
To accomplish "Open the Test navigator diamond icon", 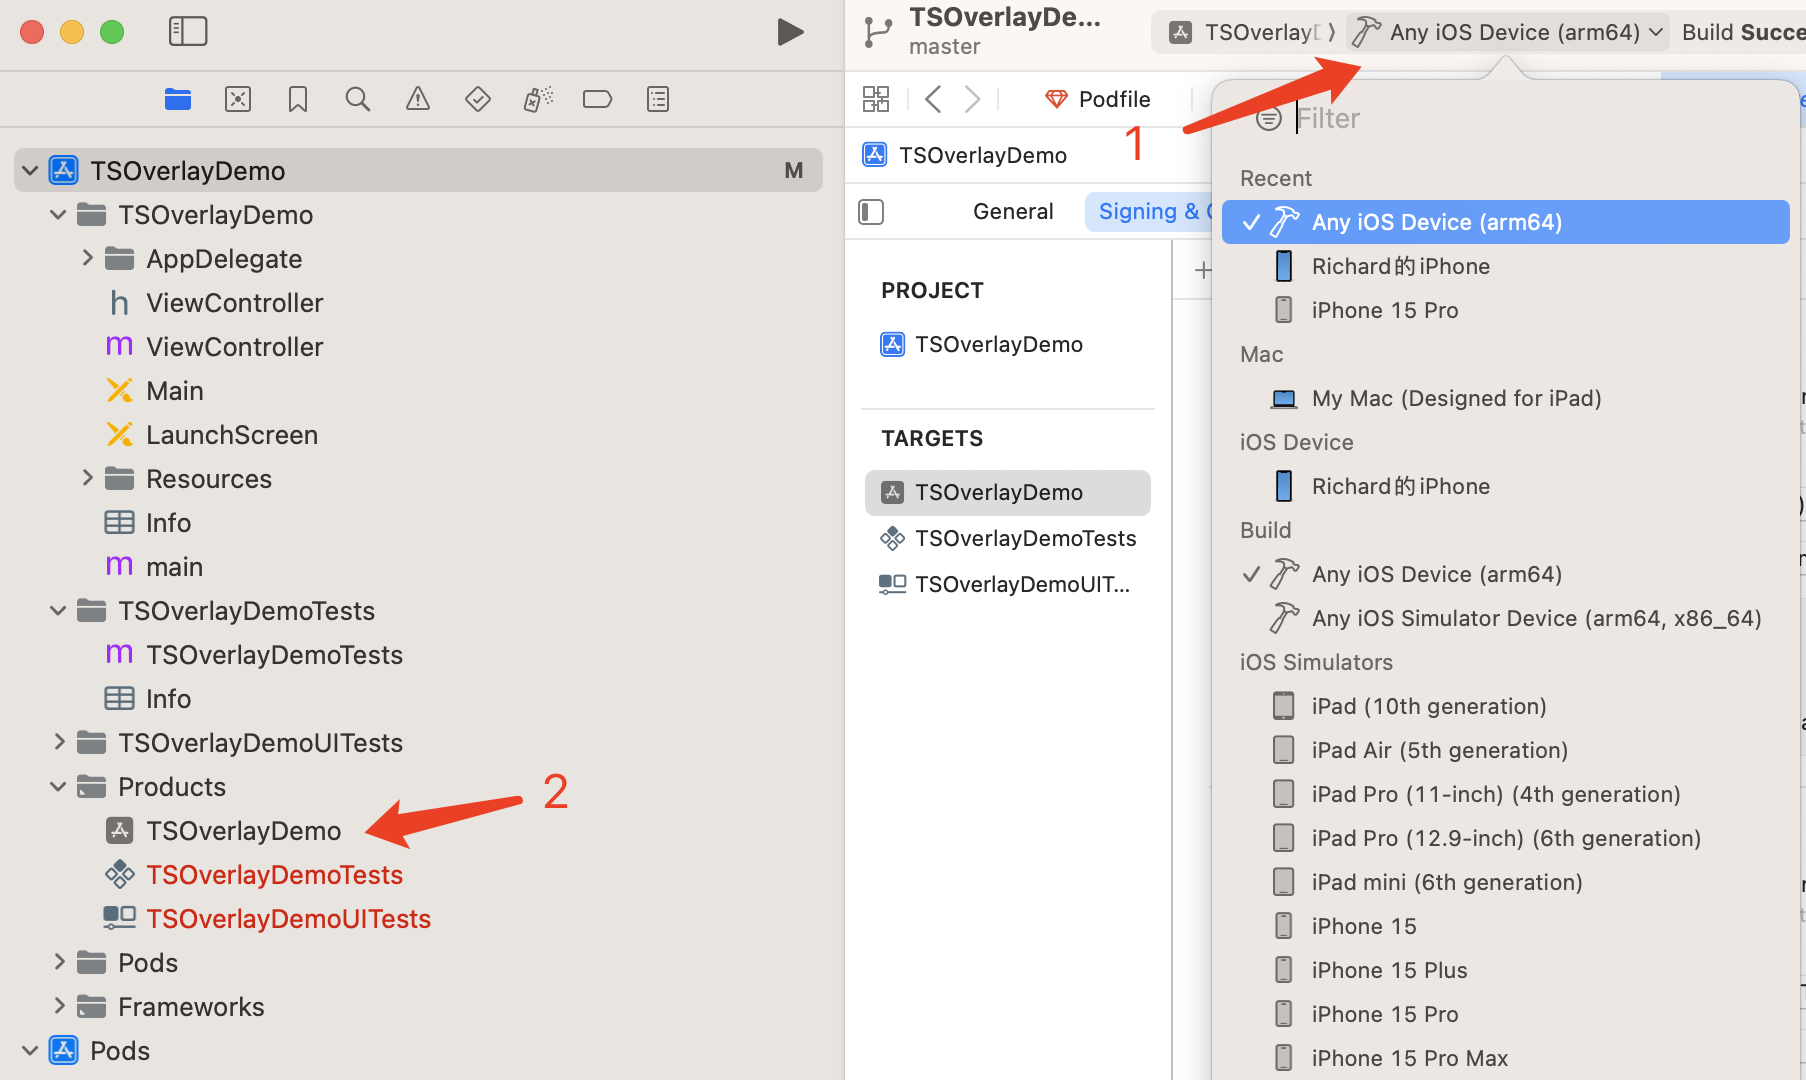I will pos(478,99).
